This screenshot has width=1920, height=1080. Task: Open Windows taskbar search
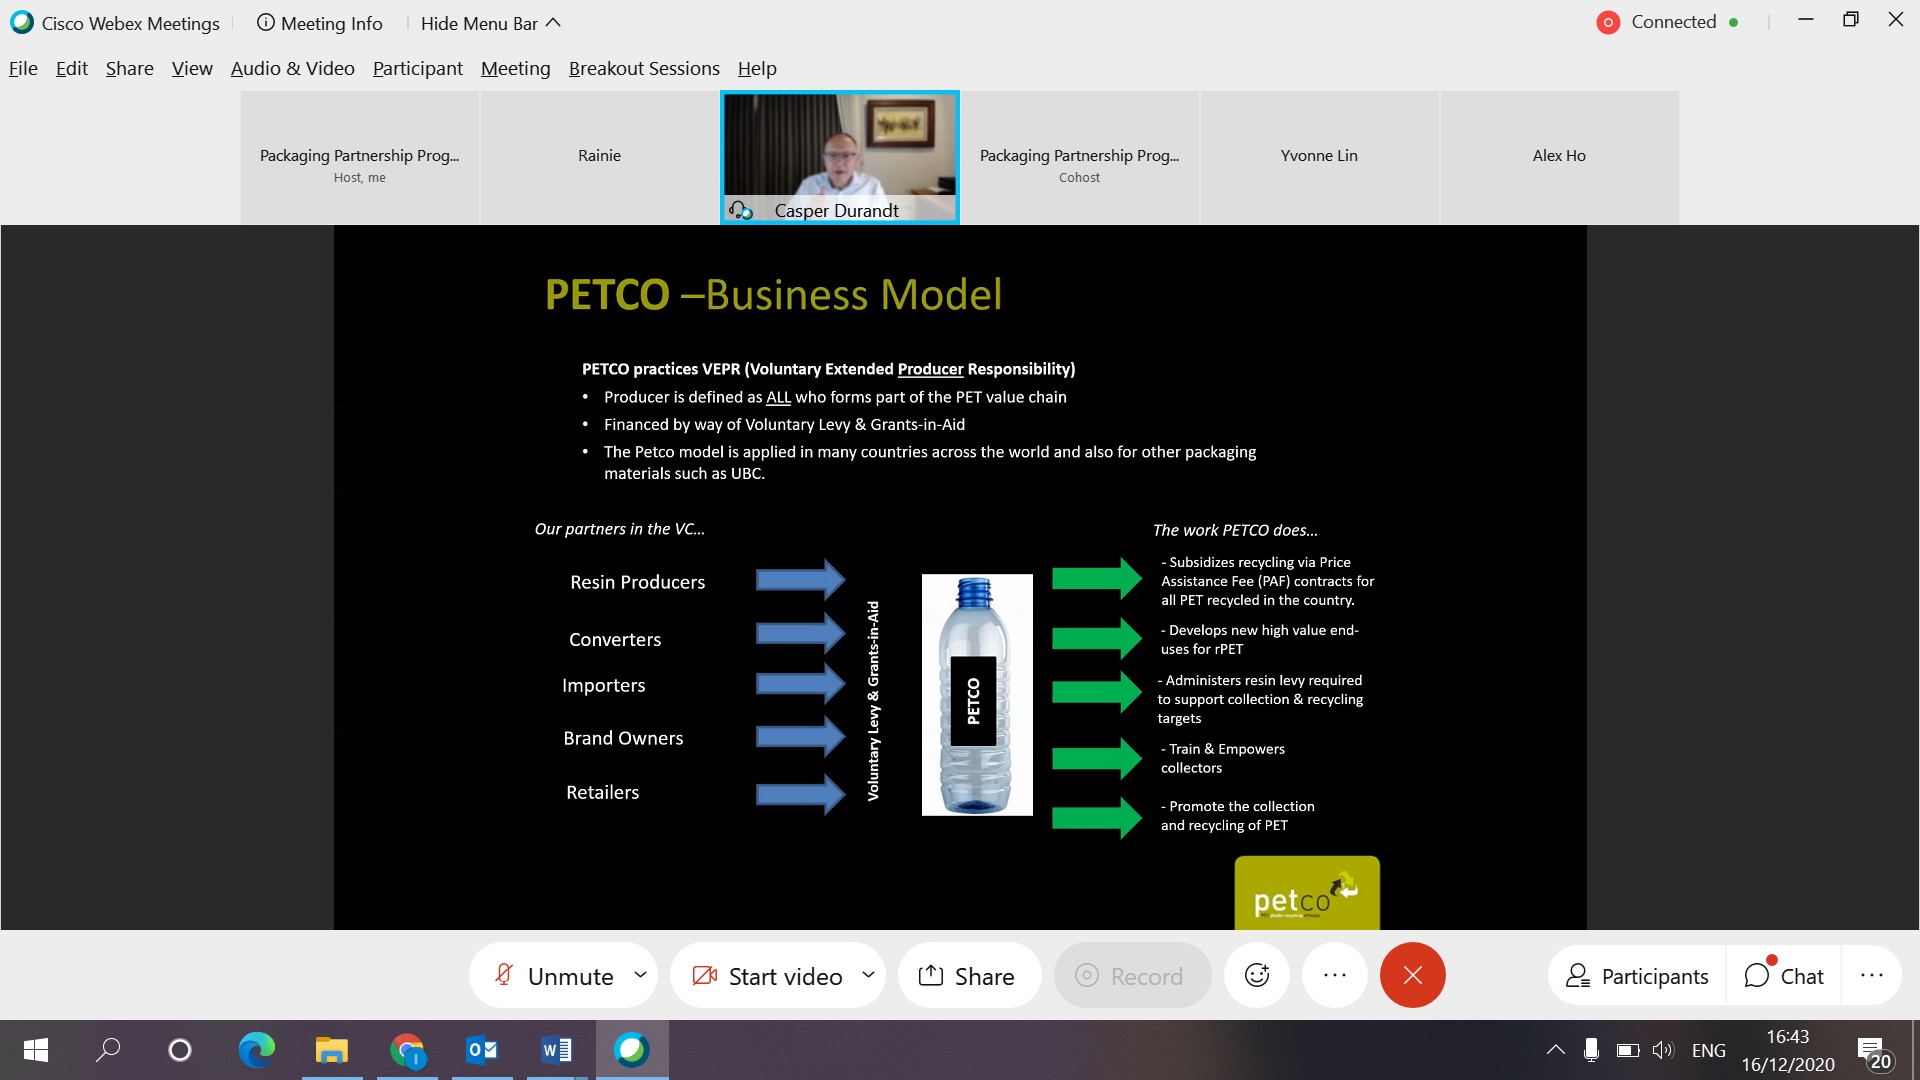pos(108,1050)
